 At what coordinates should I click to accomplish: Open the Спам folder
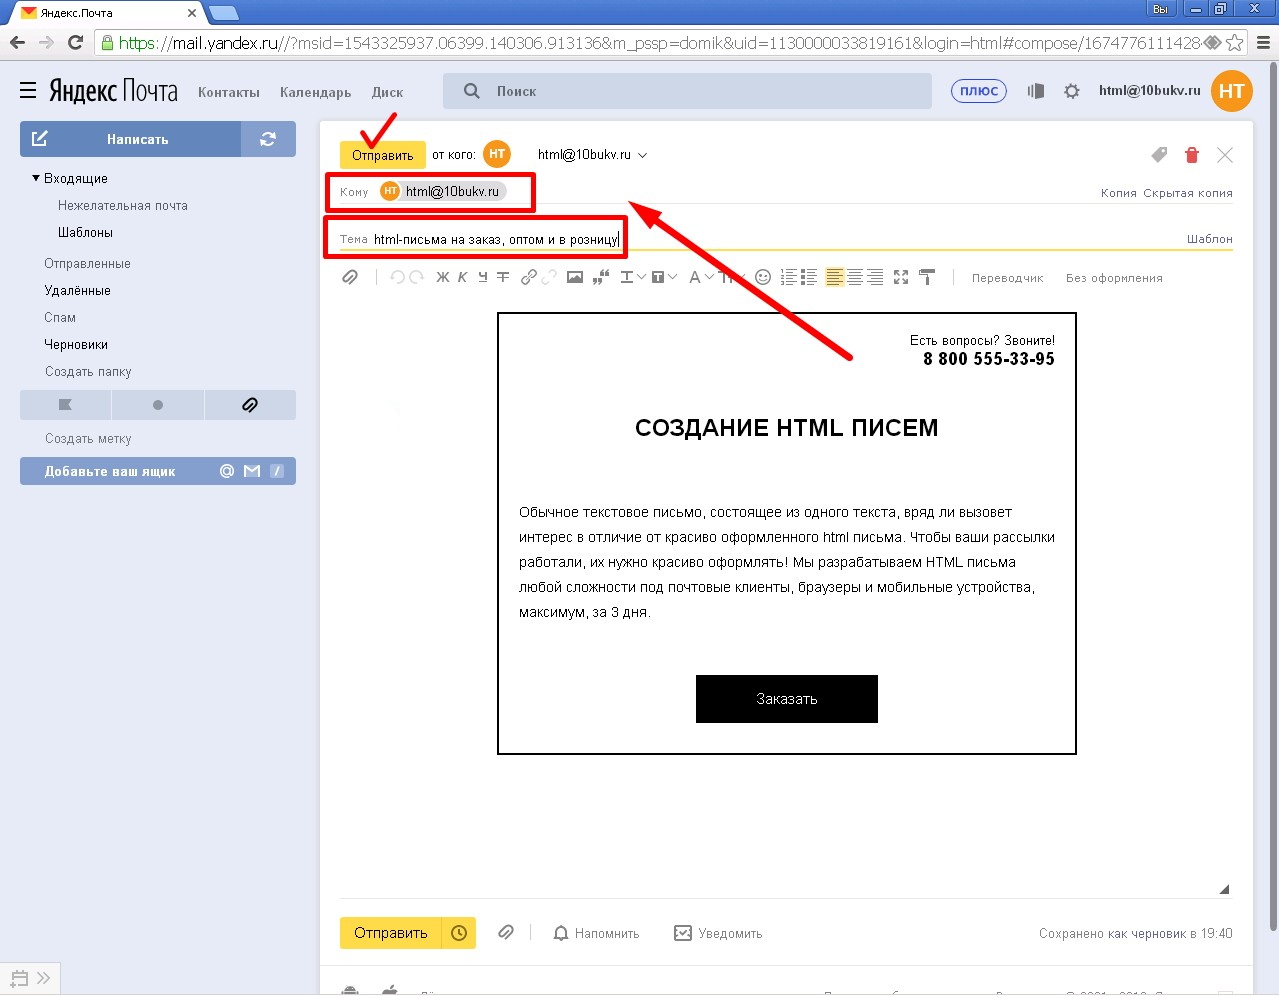click(60, 317)
